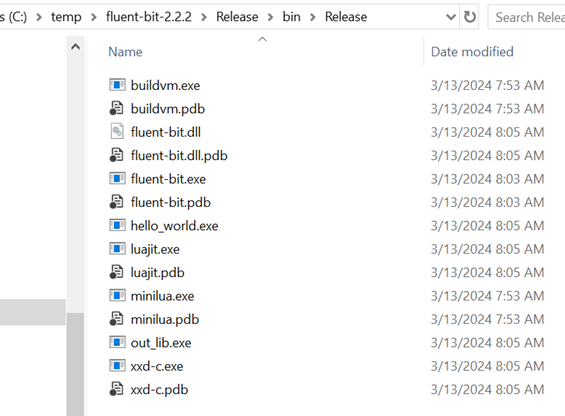565x416 pixels.
Task: Jump to the bin breadcrumb folder
Action: (x=291, y=17)
